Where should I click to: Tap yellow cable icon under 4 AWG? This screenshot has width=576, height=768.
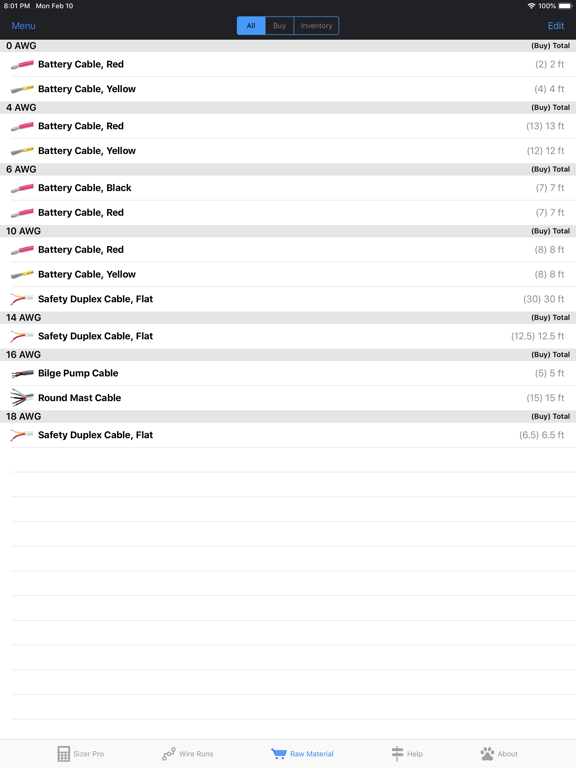pos(22,151)
